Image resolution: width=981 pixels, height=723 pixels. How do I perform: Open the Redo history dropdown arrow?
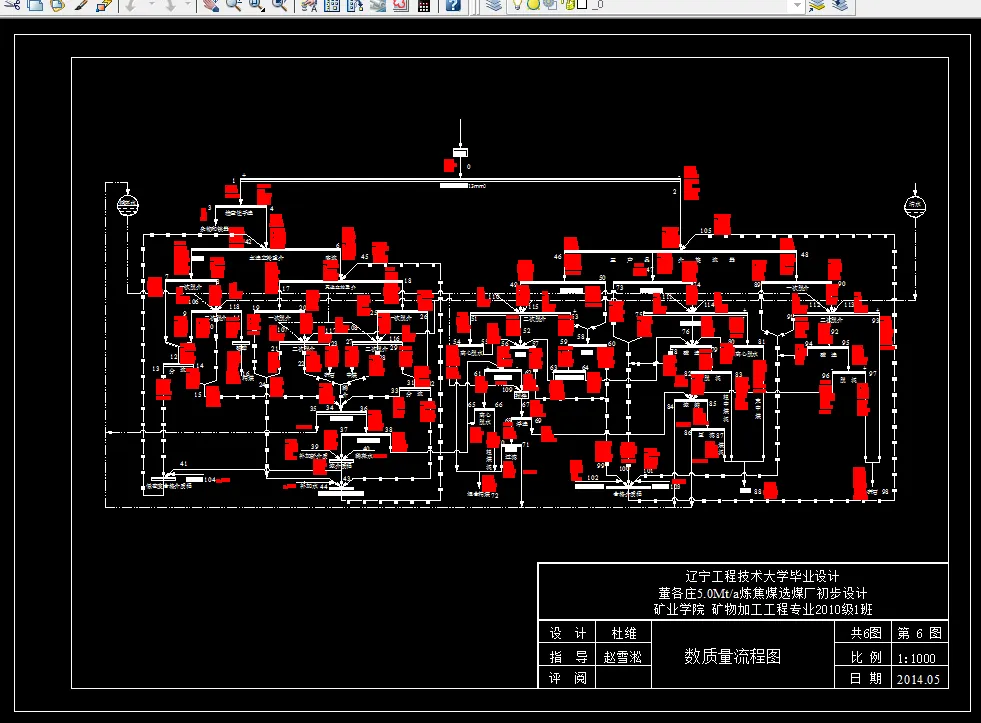click(x=187, y=5)
